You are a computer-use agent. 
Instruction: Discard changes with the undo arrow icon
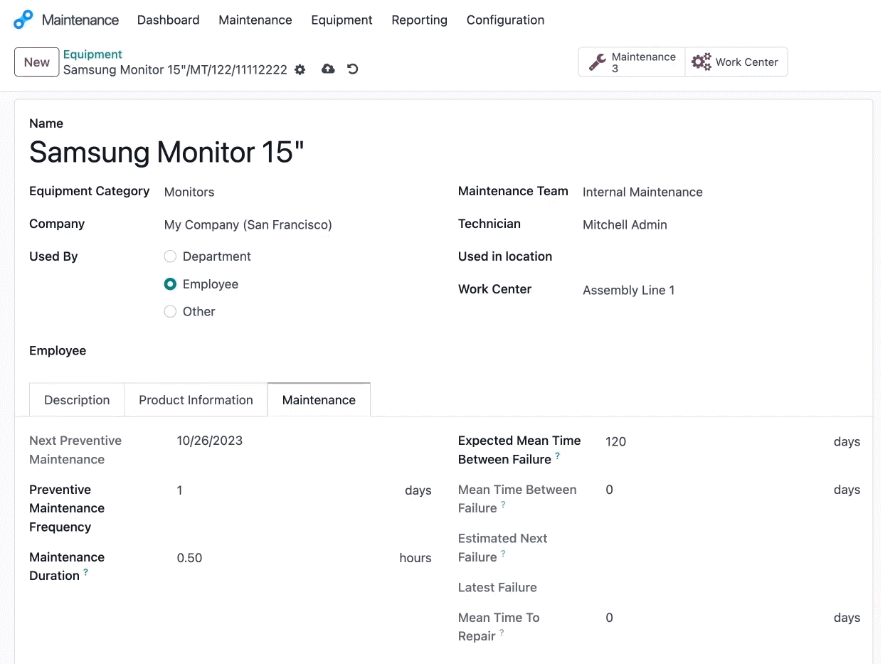[352, 69]
